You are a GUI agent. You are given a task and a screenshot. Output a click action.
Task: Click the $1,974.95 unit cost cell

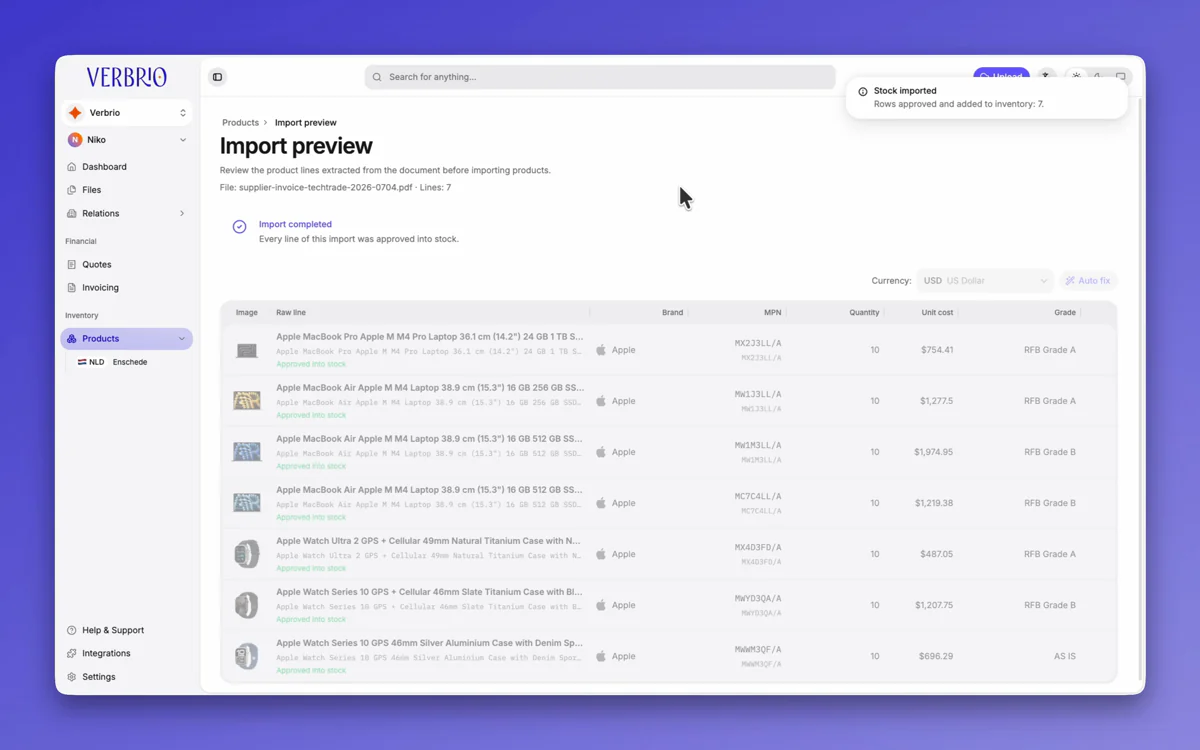tap(933, 452)
